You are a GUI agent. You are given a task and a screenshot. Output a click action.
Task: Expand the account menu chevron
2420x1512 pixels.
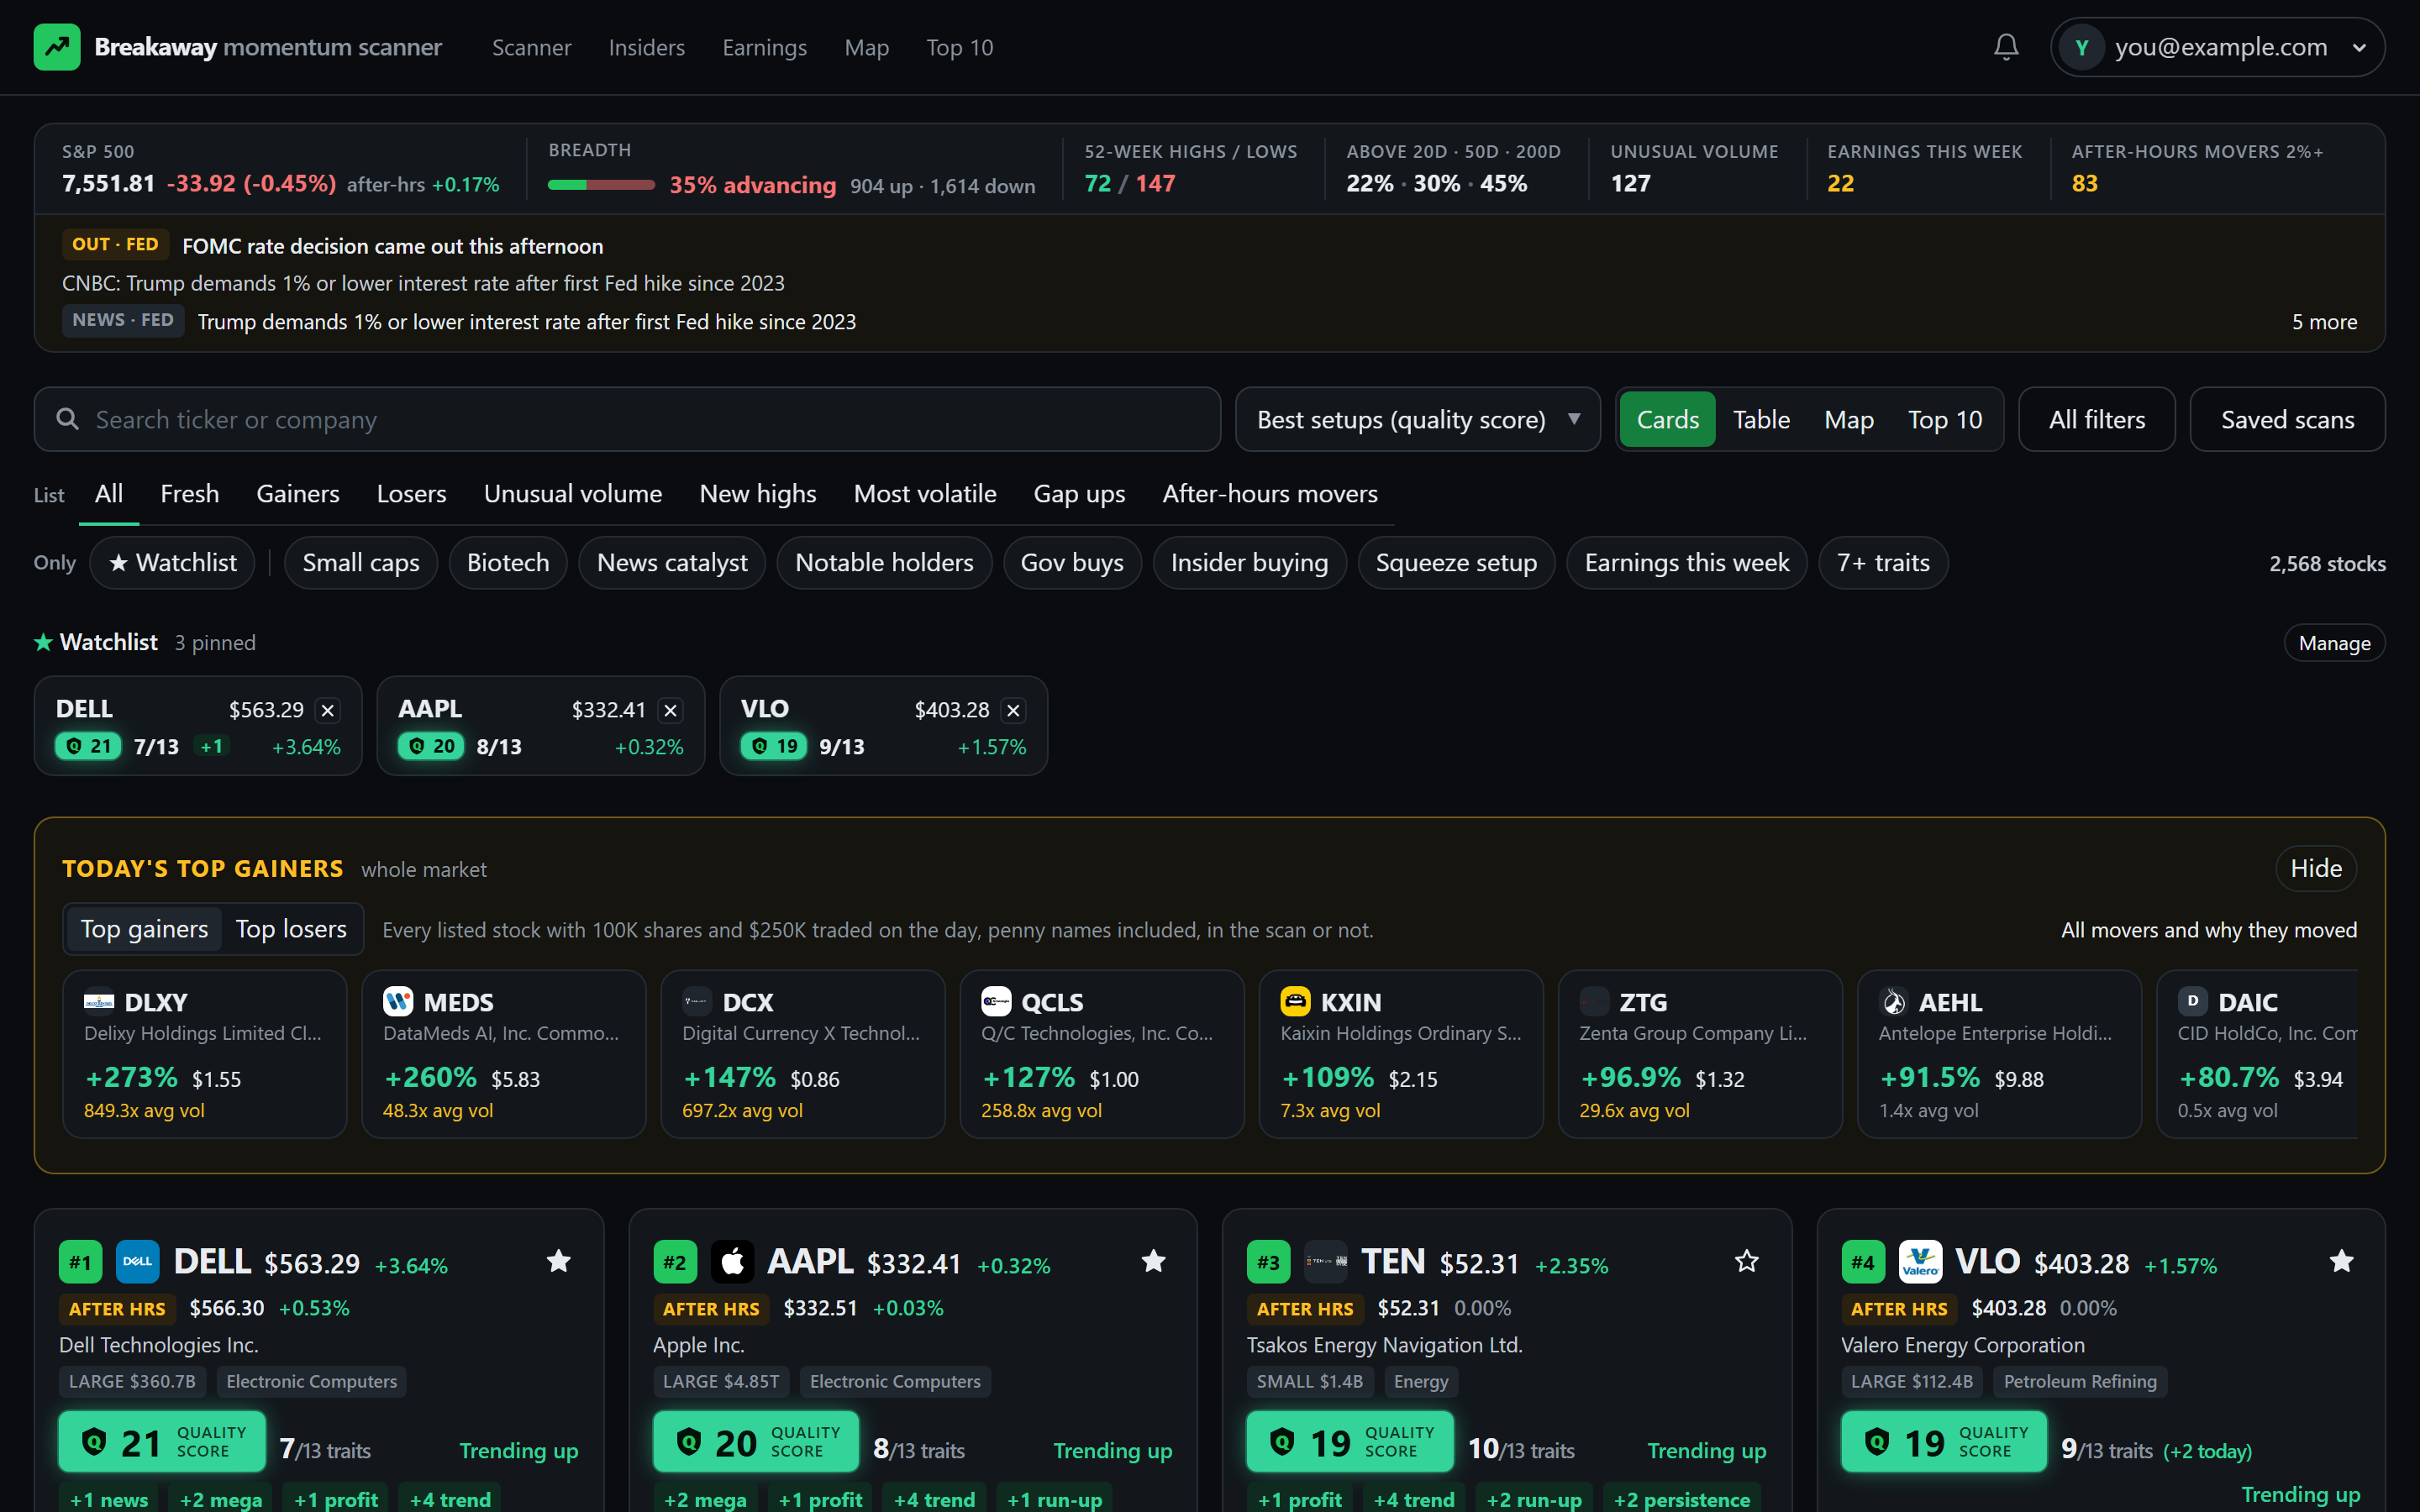(2359, 47)
